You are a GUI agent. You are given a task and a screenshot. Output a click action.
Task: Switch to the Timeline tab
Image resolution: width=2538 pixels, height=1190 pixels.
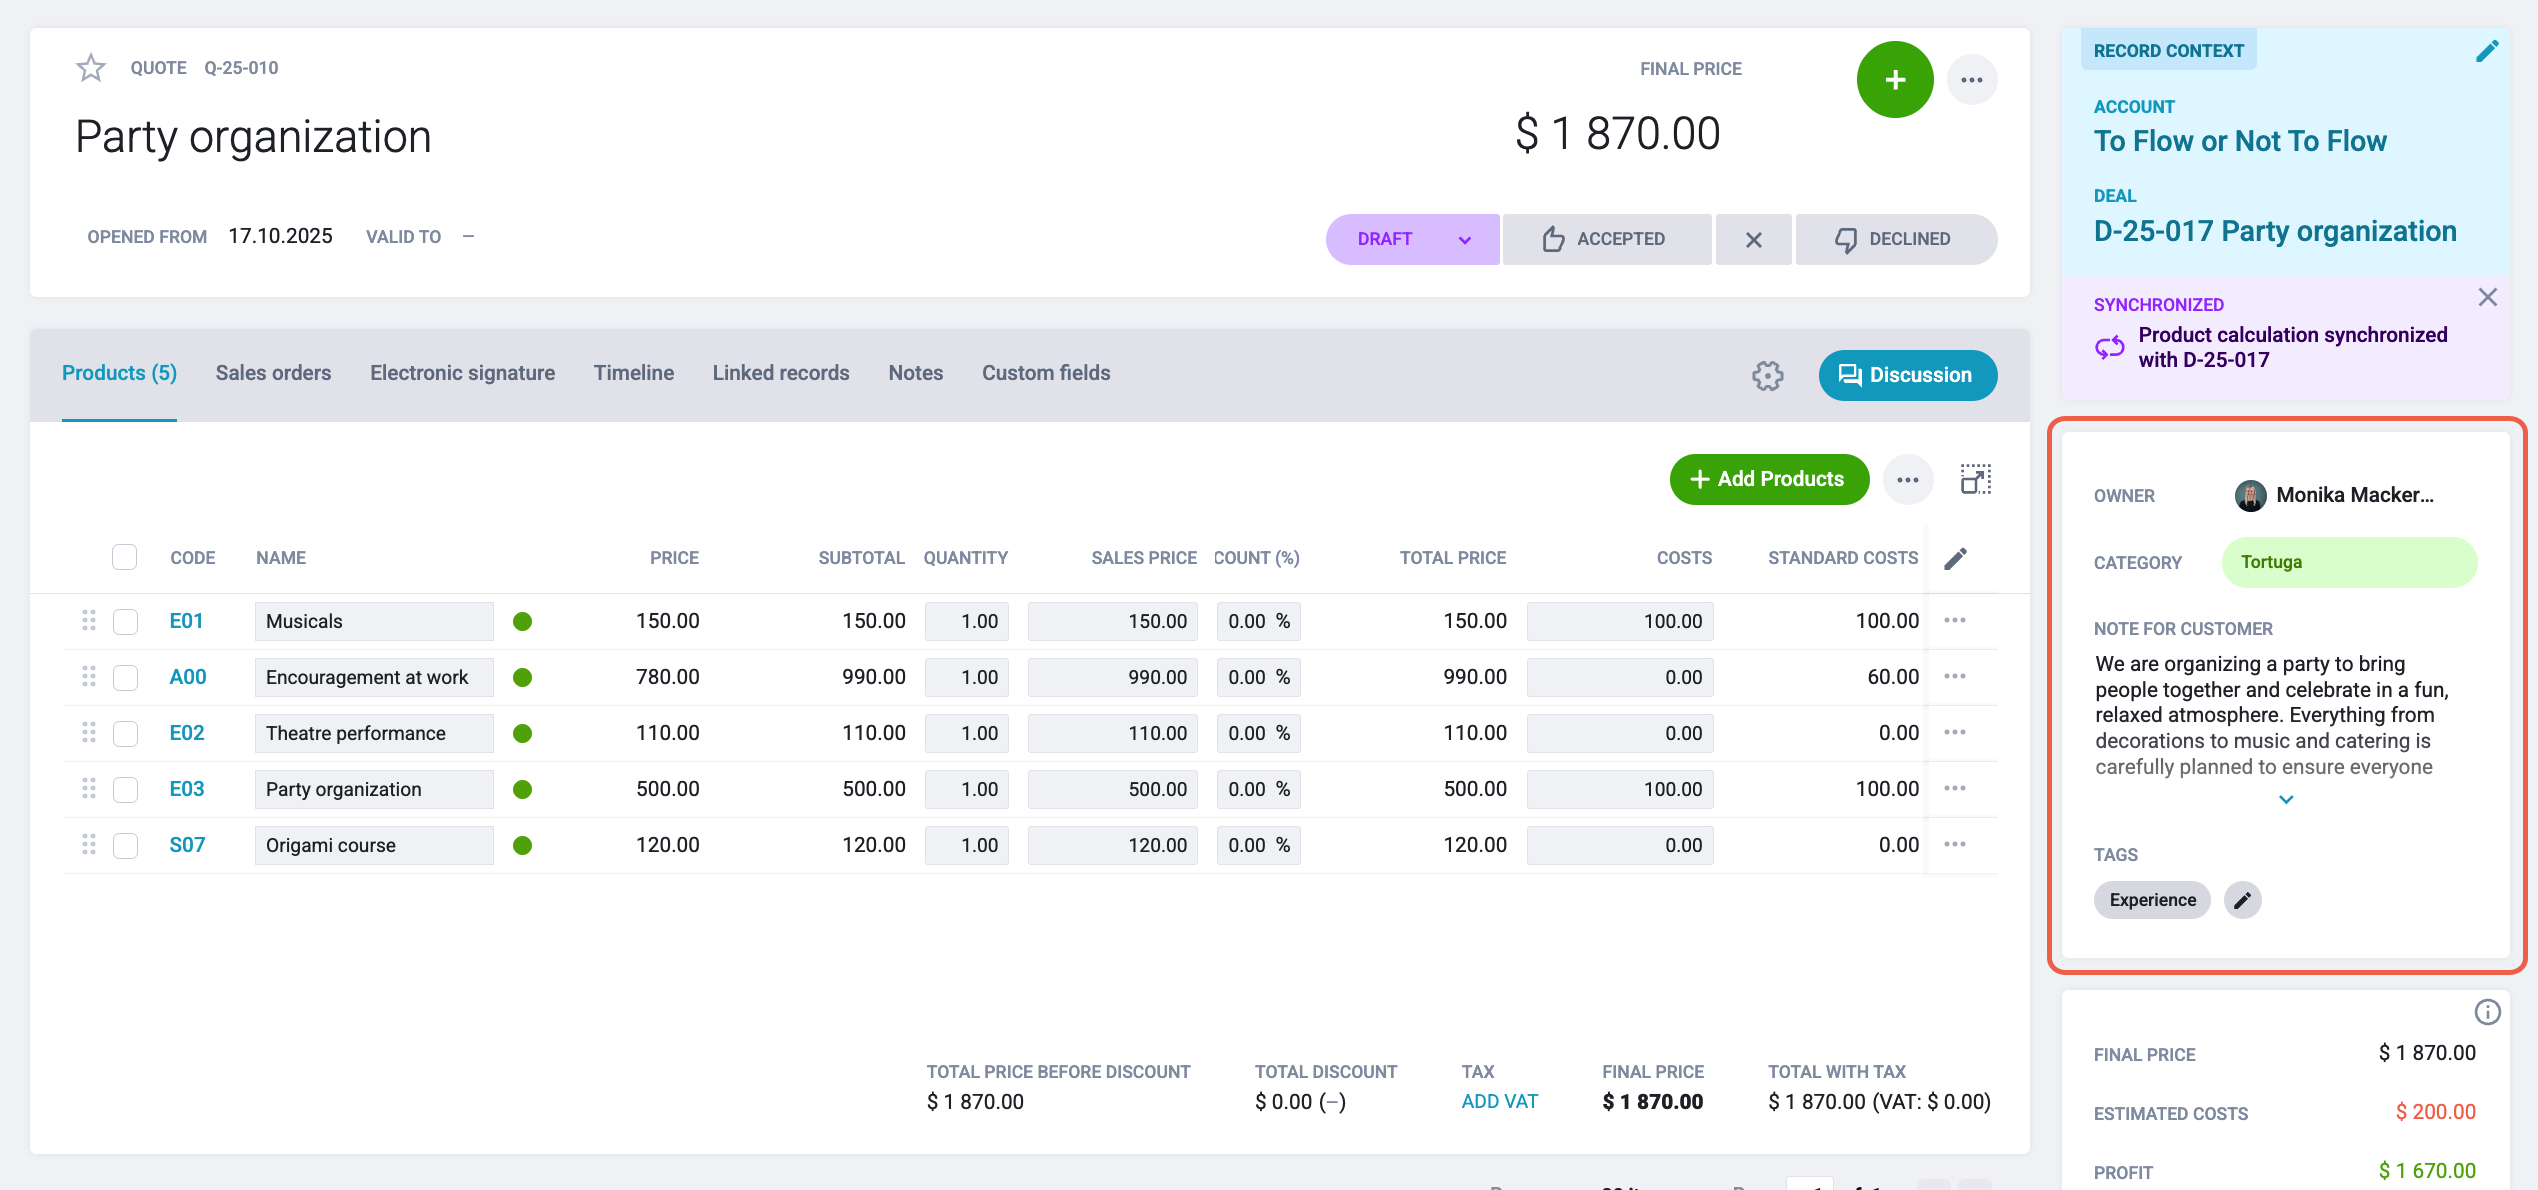click(x=634, y=373)
